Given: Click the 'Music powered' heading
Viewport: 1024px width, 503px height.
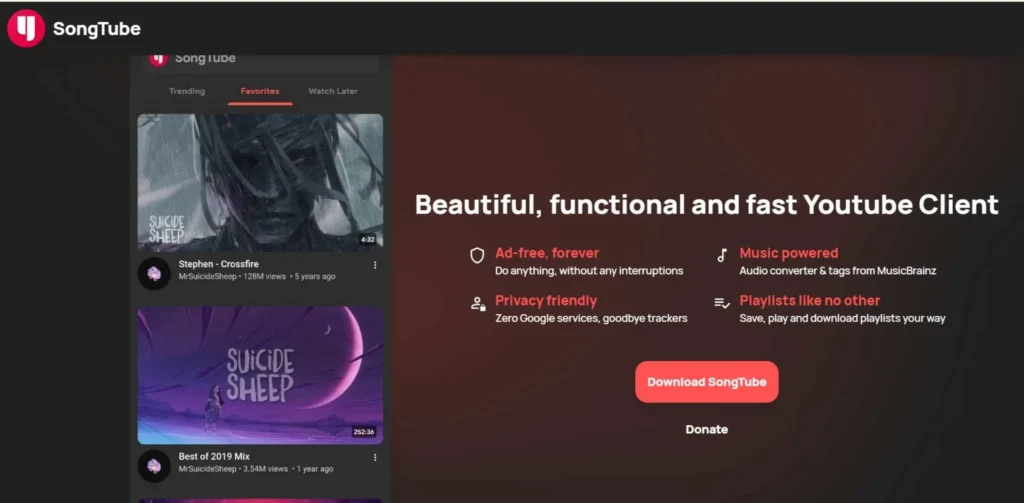Looking at the screenshot, I should [x=789, y=253].
